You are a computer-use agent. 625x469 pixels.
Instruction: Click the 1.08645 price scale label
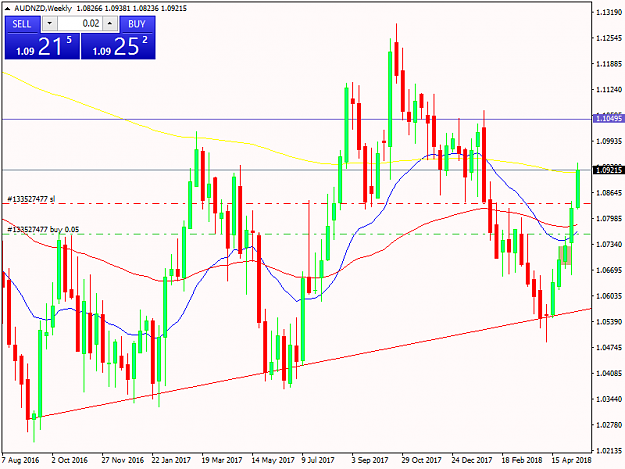[609, 193]
